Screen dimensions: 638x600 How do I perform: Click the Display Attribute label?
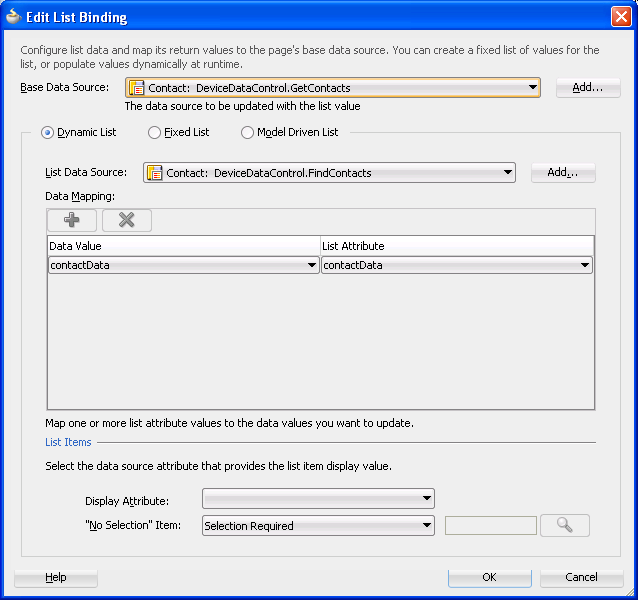point(127,501)
